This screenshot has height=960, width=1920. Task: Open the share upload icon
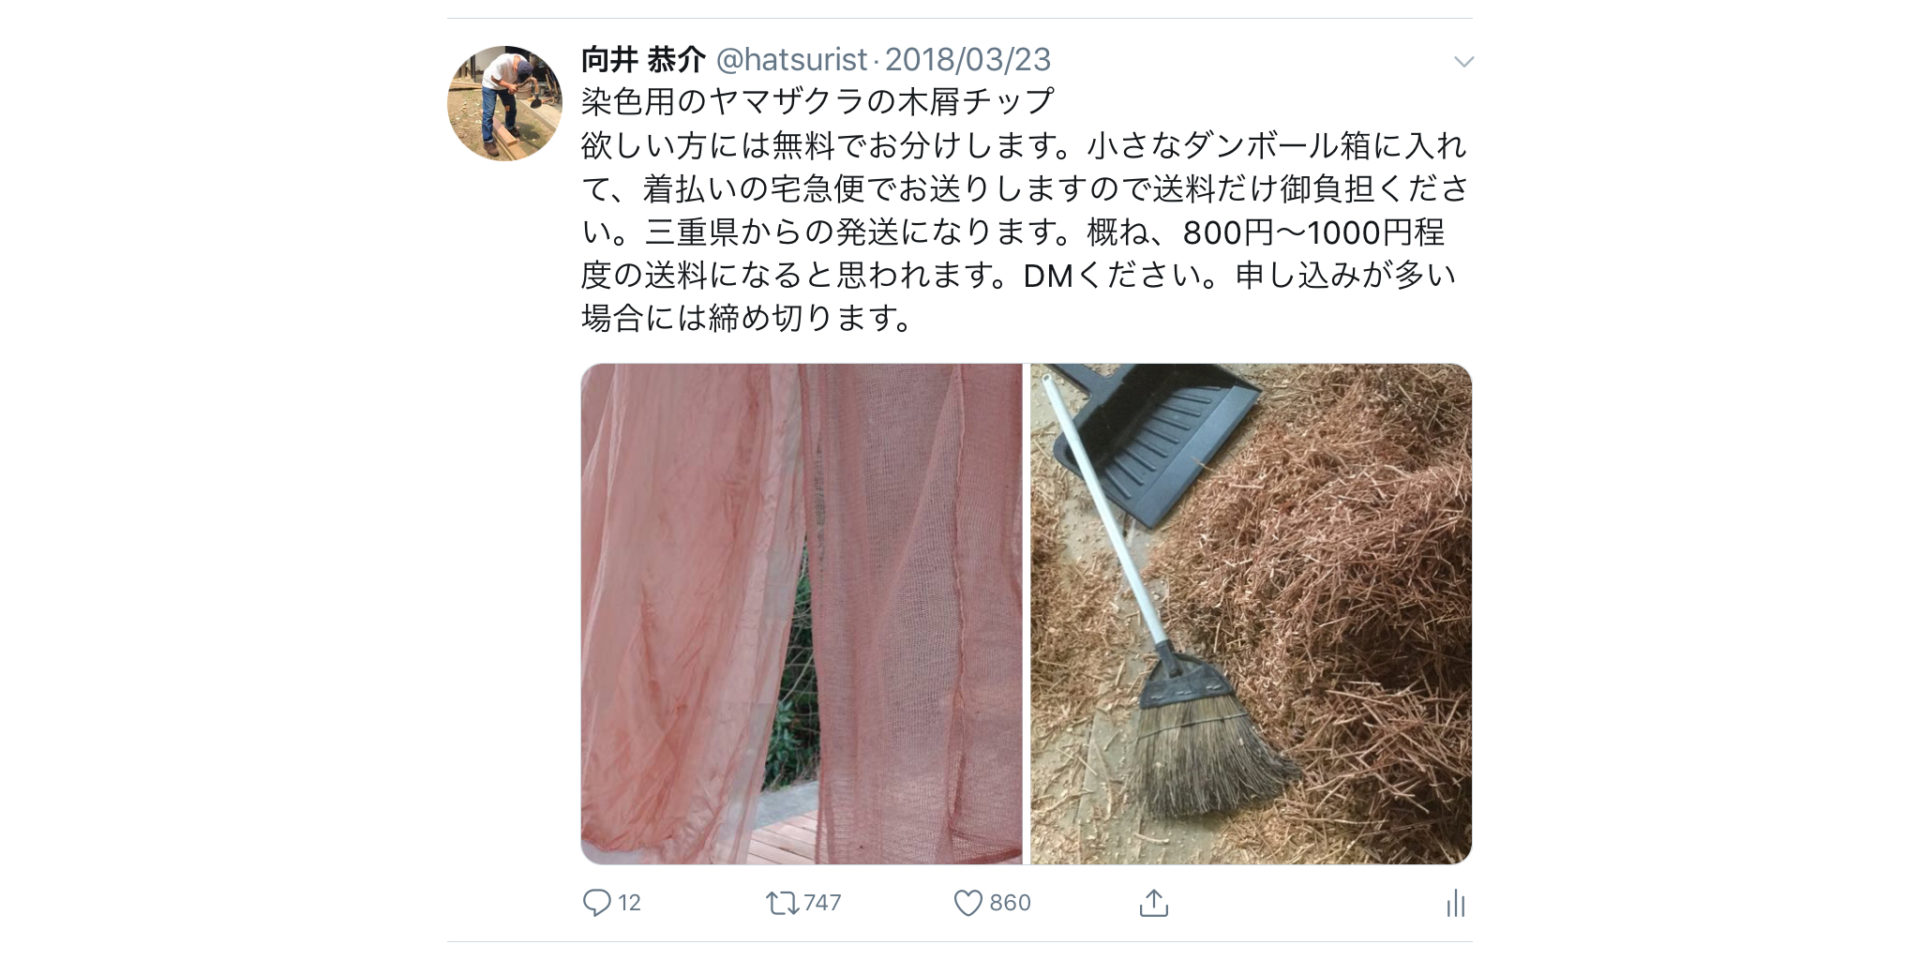(1153, 903)
